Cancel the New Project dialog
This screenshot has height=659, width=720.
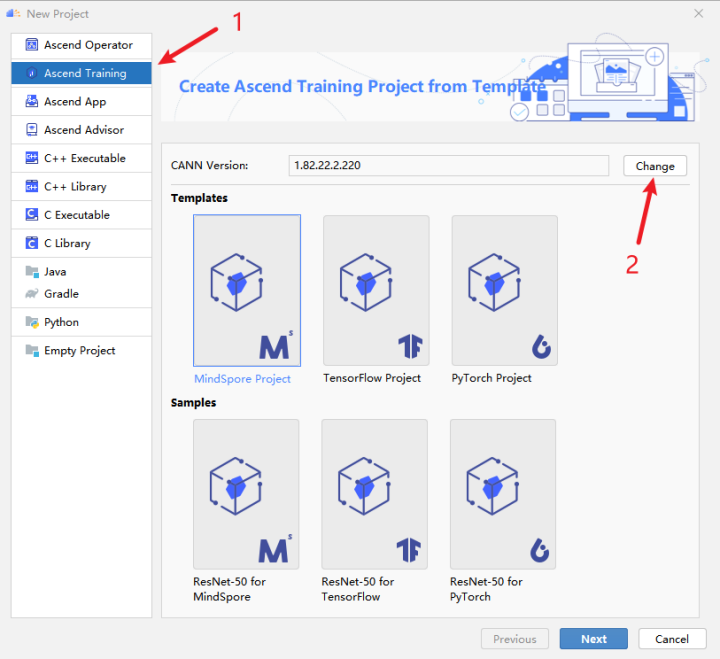[672, 639]
